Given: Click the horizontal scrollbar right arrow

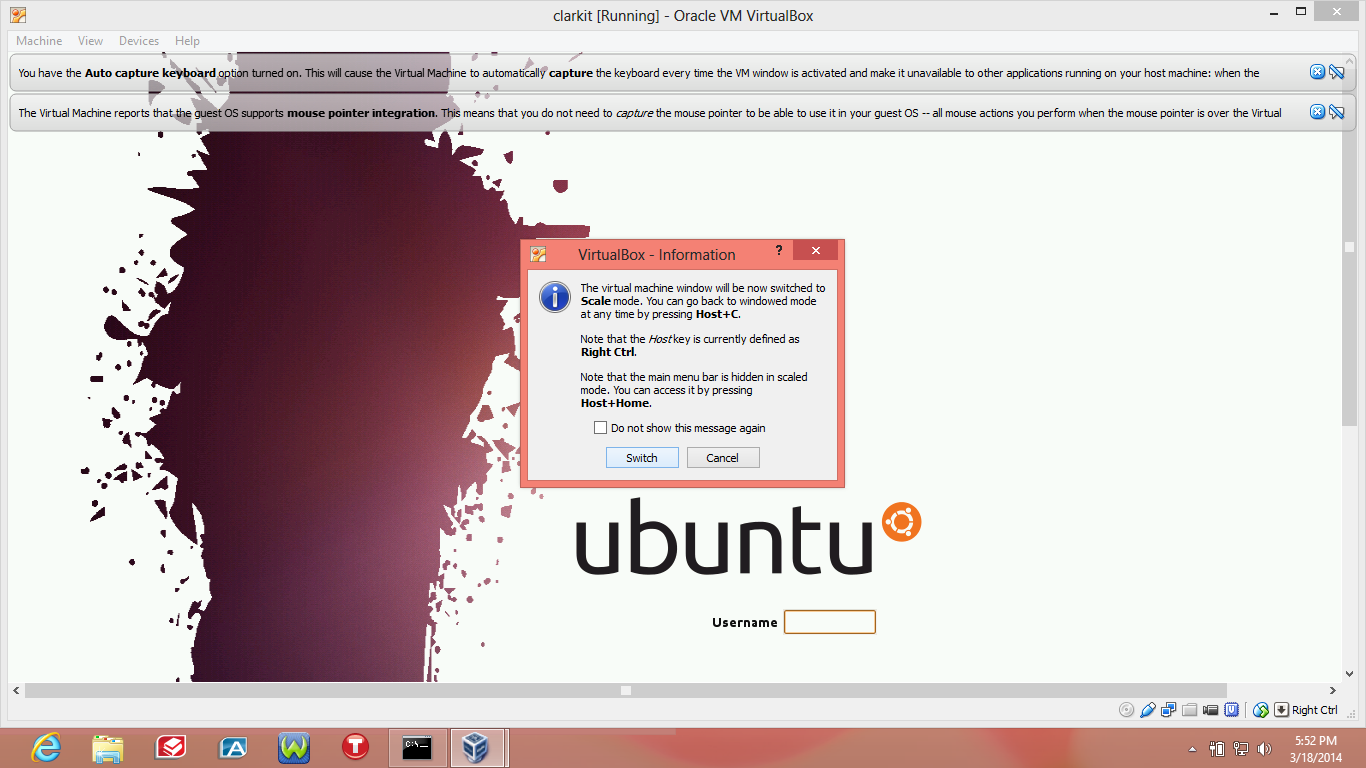Looking at the screenshot, I should click(x=1333, y=690).
